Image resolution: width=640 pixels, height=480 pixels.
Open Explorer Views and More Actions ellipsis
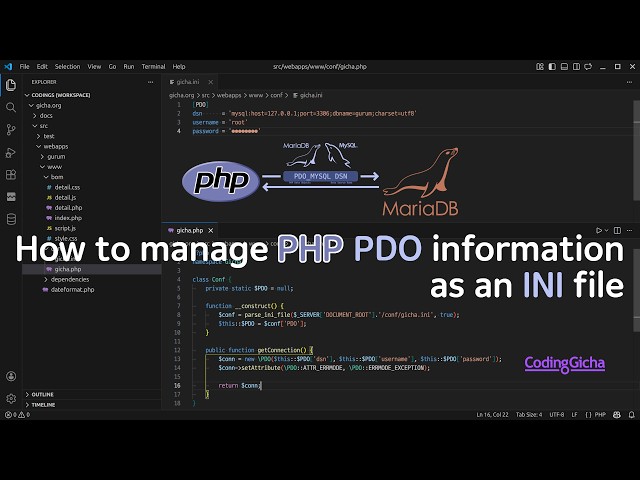[151, 82]
